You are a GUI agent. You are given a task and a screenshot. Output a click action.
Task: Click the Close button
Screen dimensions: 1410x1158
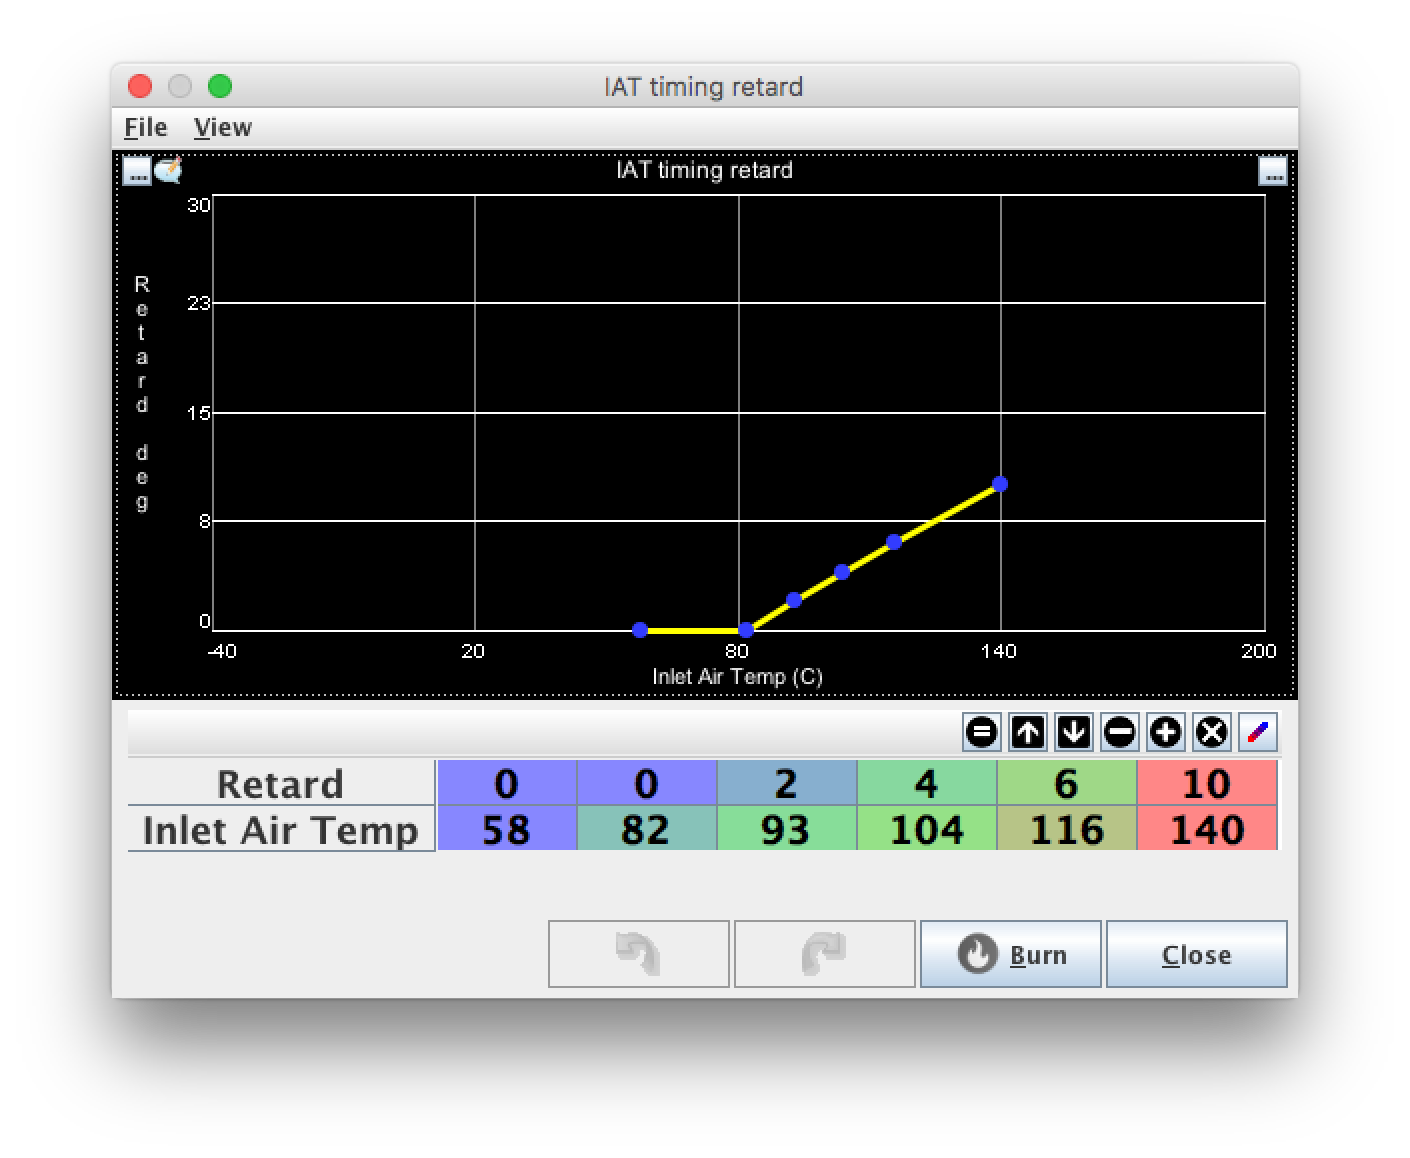[1196, 954]
